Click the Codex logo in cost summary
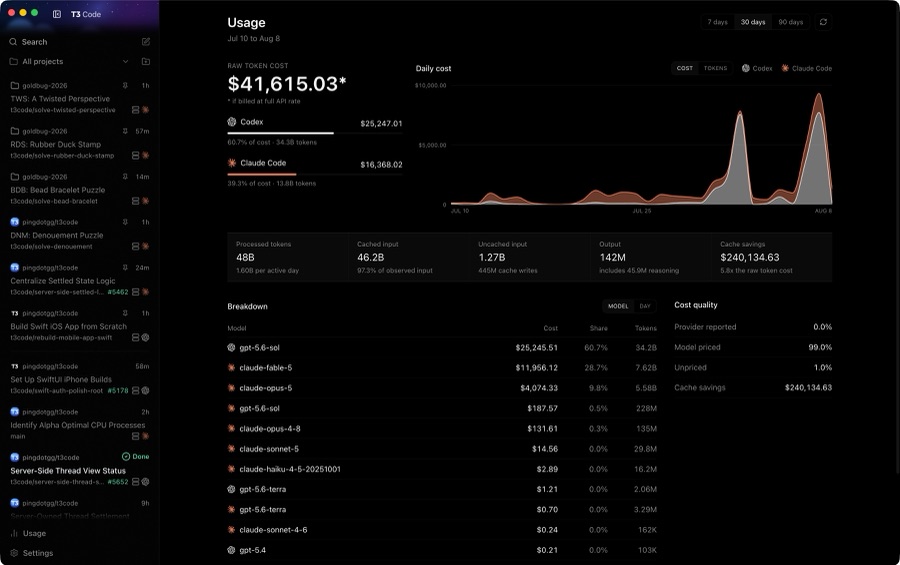Viewport: 900px width, 565px height. coord(232,122)
